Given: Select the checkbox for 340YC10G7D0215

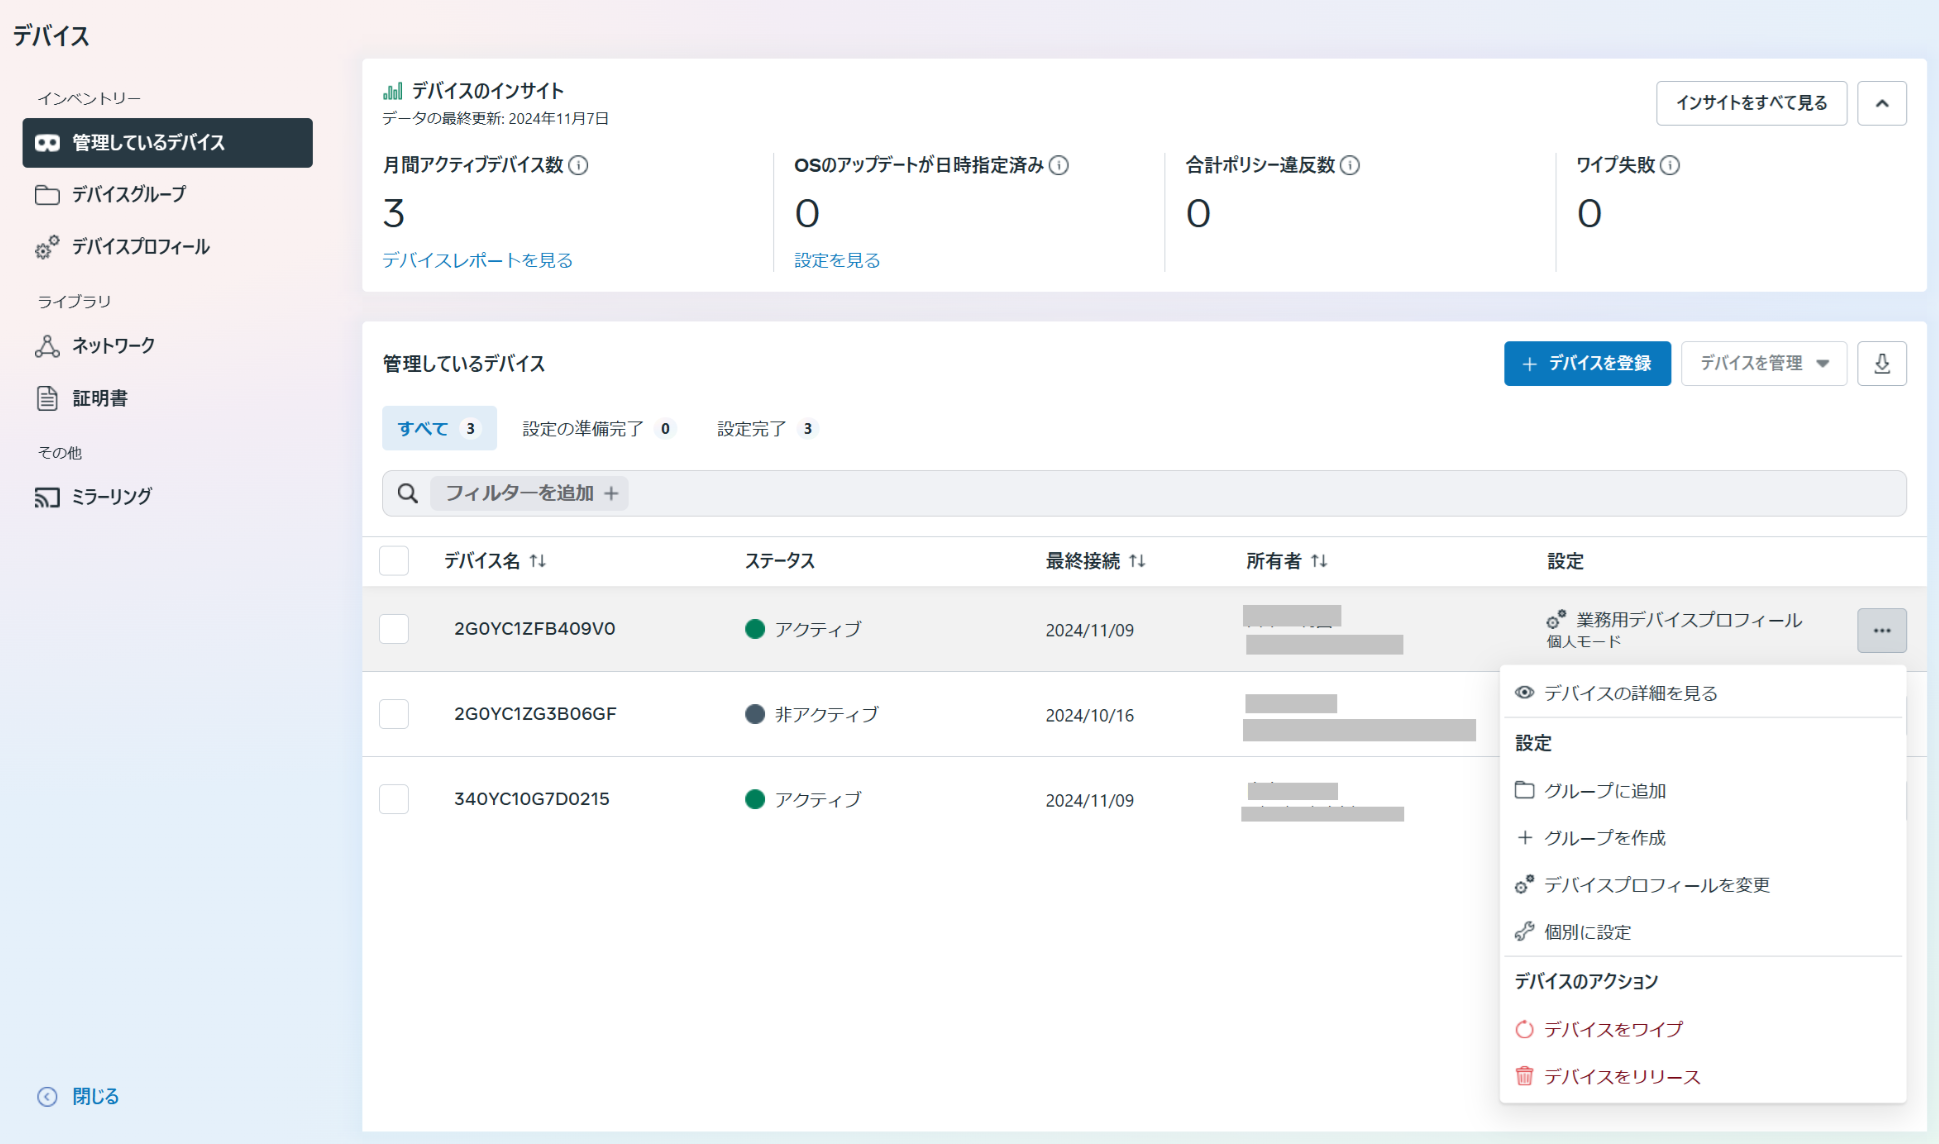Looking at the screenshot, I should coord(394,799).
